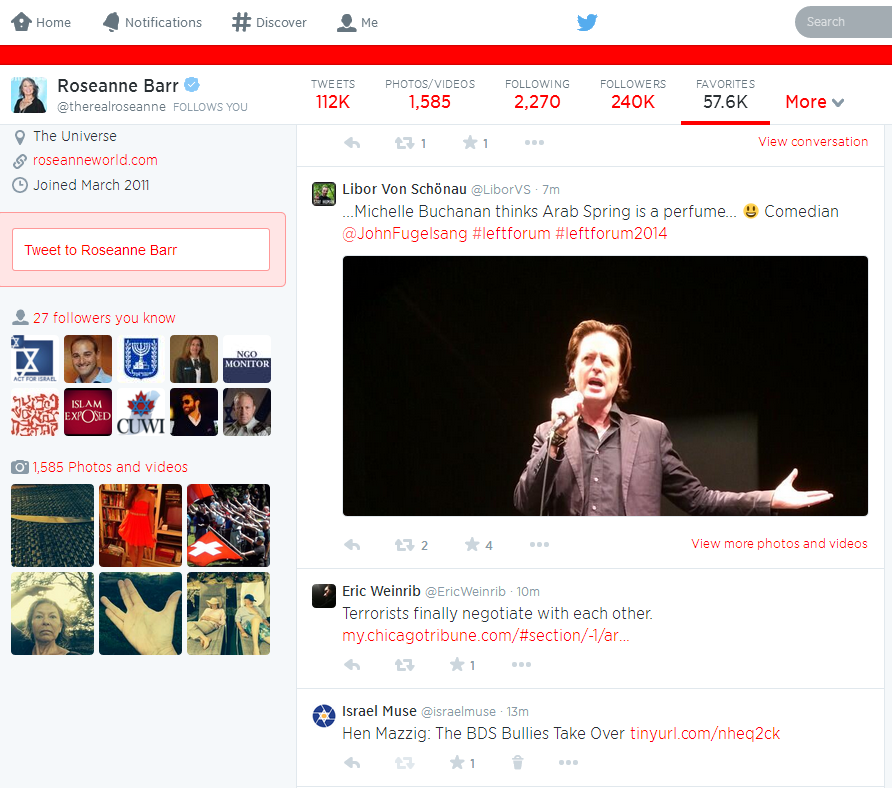Retweet Eric Weinrib's tweet
Image resolution: width=892 pixels, height=788 pixels.
tap(404, 665)
